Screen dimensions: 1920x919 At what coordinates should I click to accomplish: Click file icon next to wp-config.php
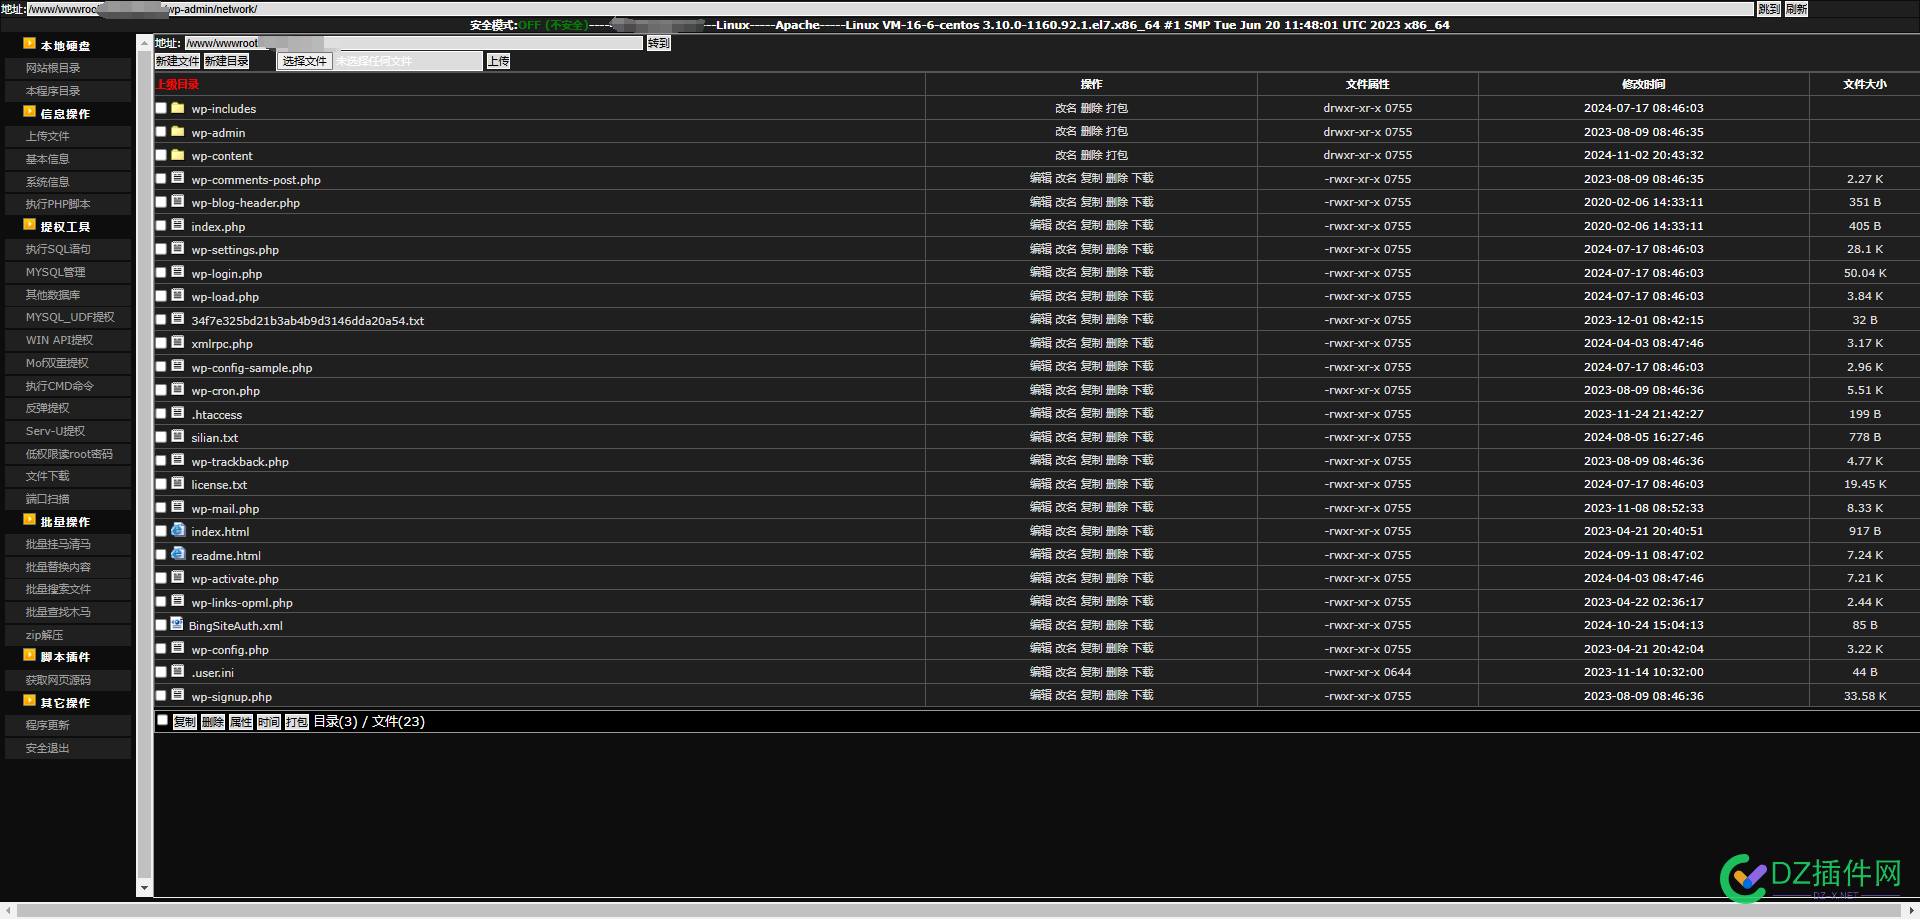click(x=178, y=648)
